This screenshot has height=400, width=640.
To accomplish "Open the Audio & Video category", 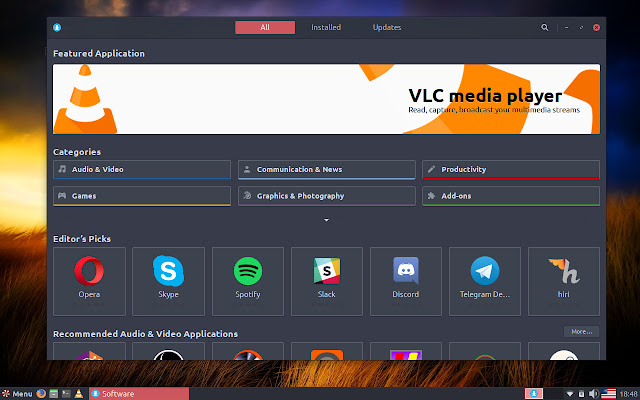I will (x=142, y=169).
